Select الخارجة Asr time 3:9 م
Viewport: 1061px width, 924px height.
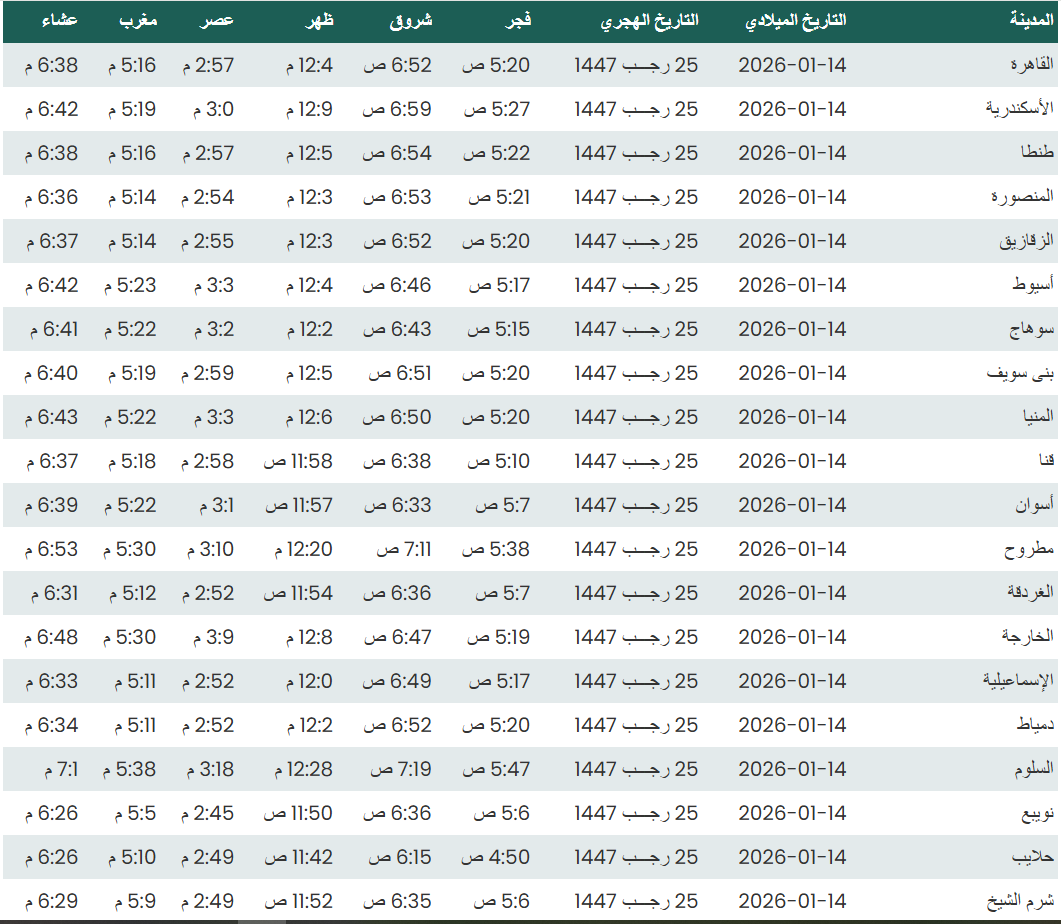208,637
